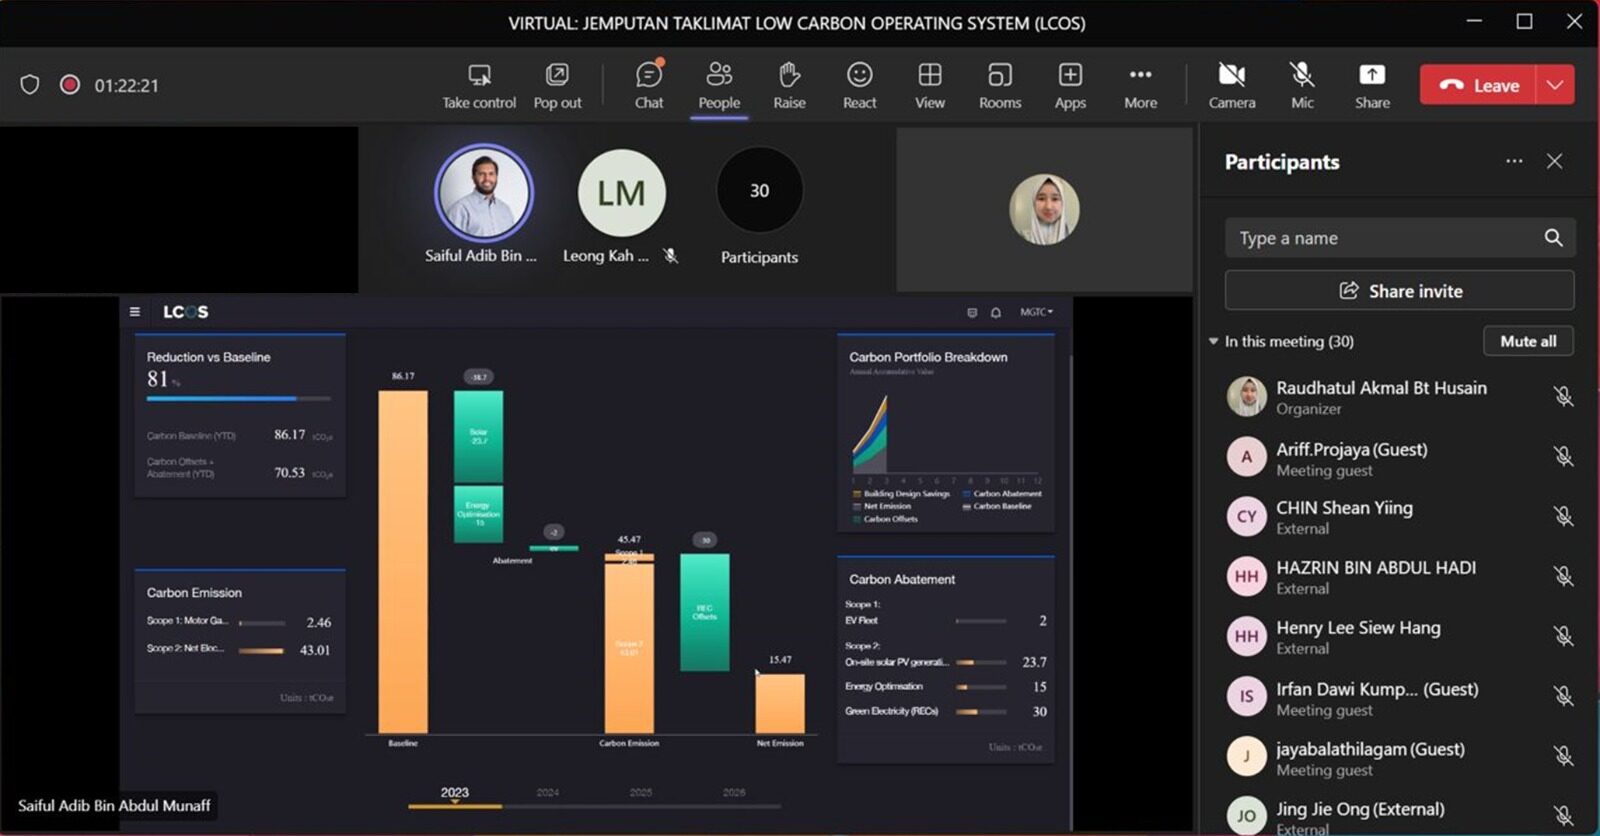
Task: Click Green Electricity (RECs) progress bar
Action: [x=981, y=711]
